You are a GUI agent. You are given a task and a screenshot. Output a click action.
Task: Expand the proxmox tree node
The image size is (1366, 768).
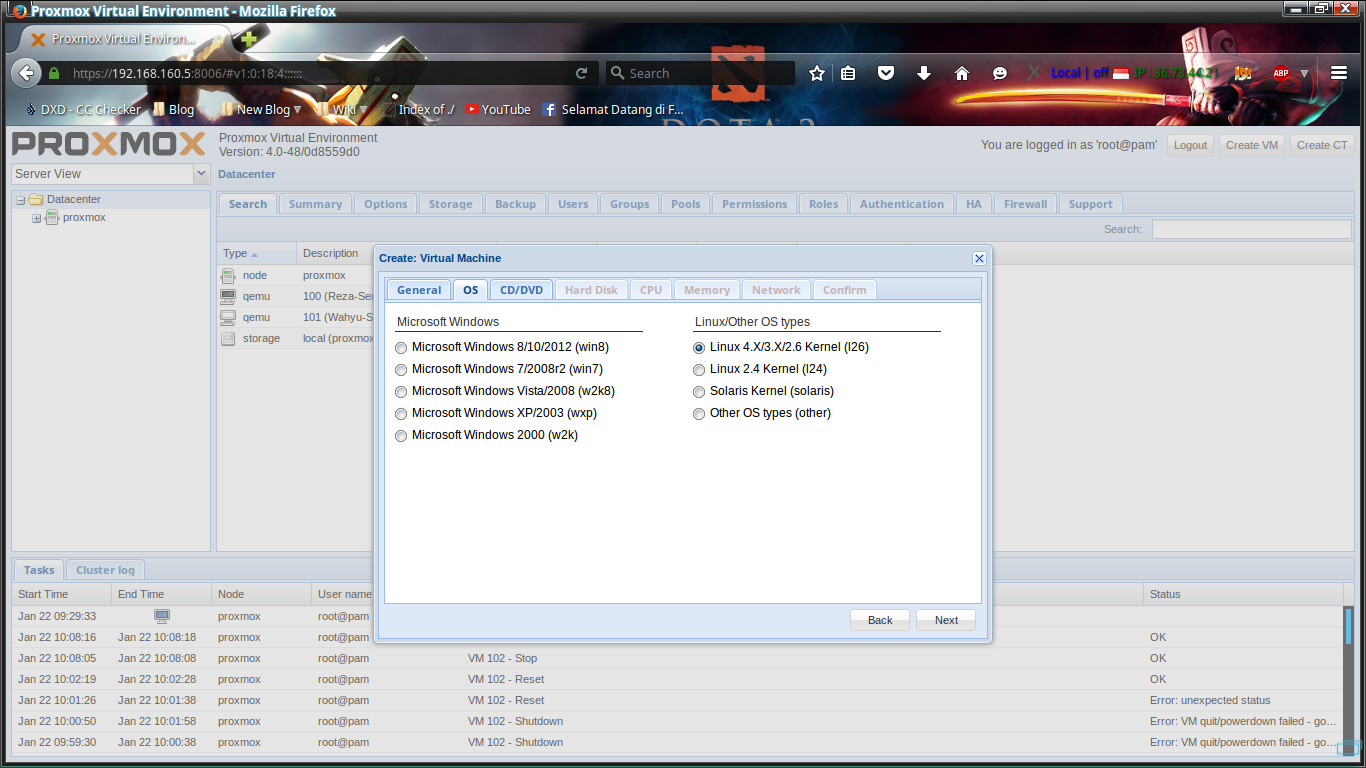click(x=37, y=218)
